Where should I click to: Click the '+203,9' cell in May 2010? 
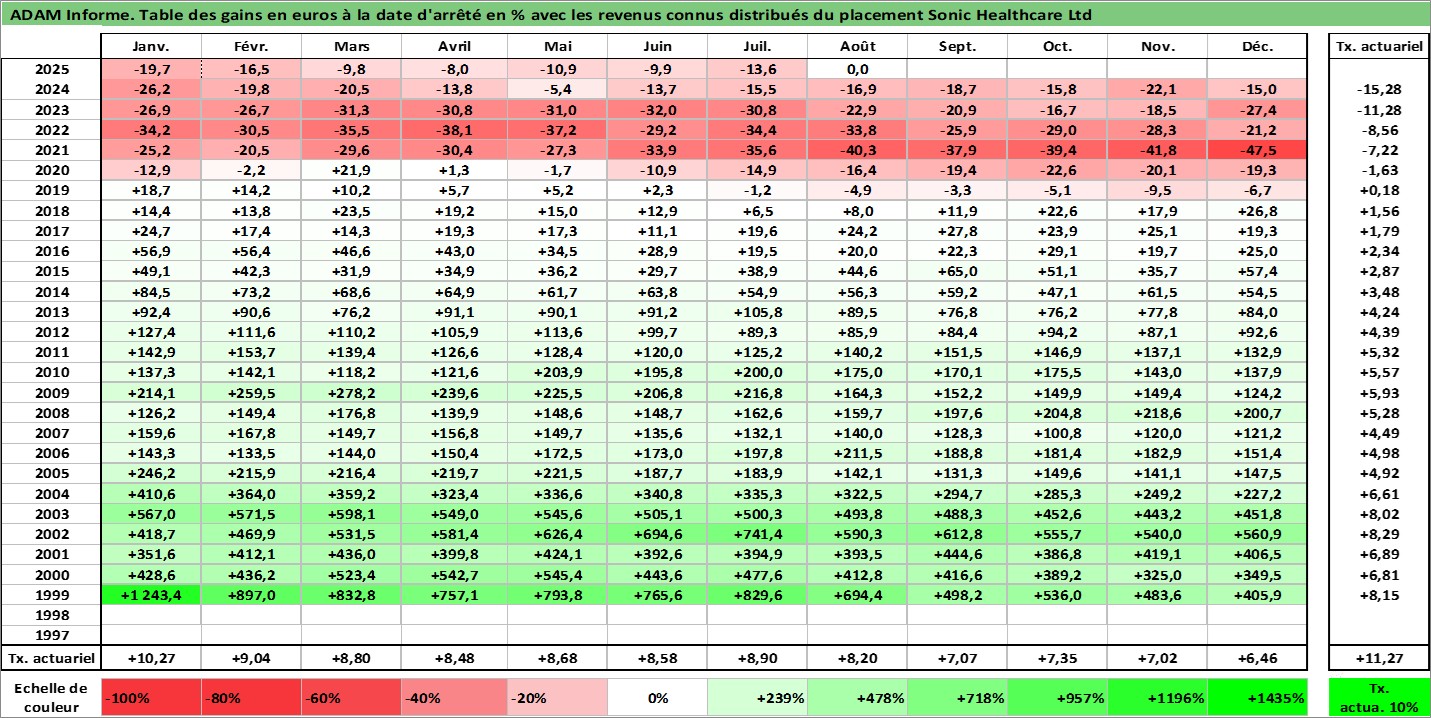557,372
